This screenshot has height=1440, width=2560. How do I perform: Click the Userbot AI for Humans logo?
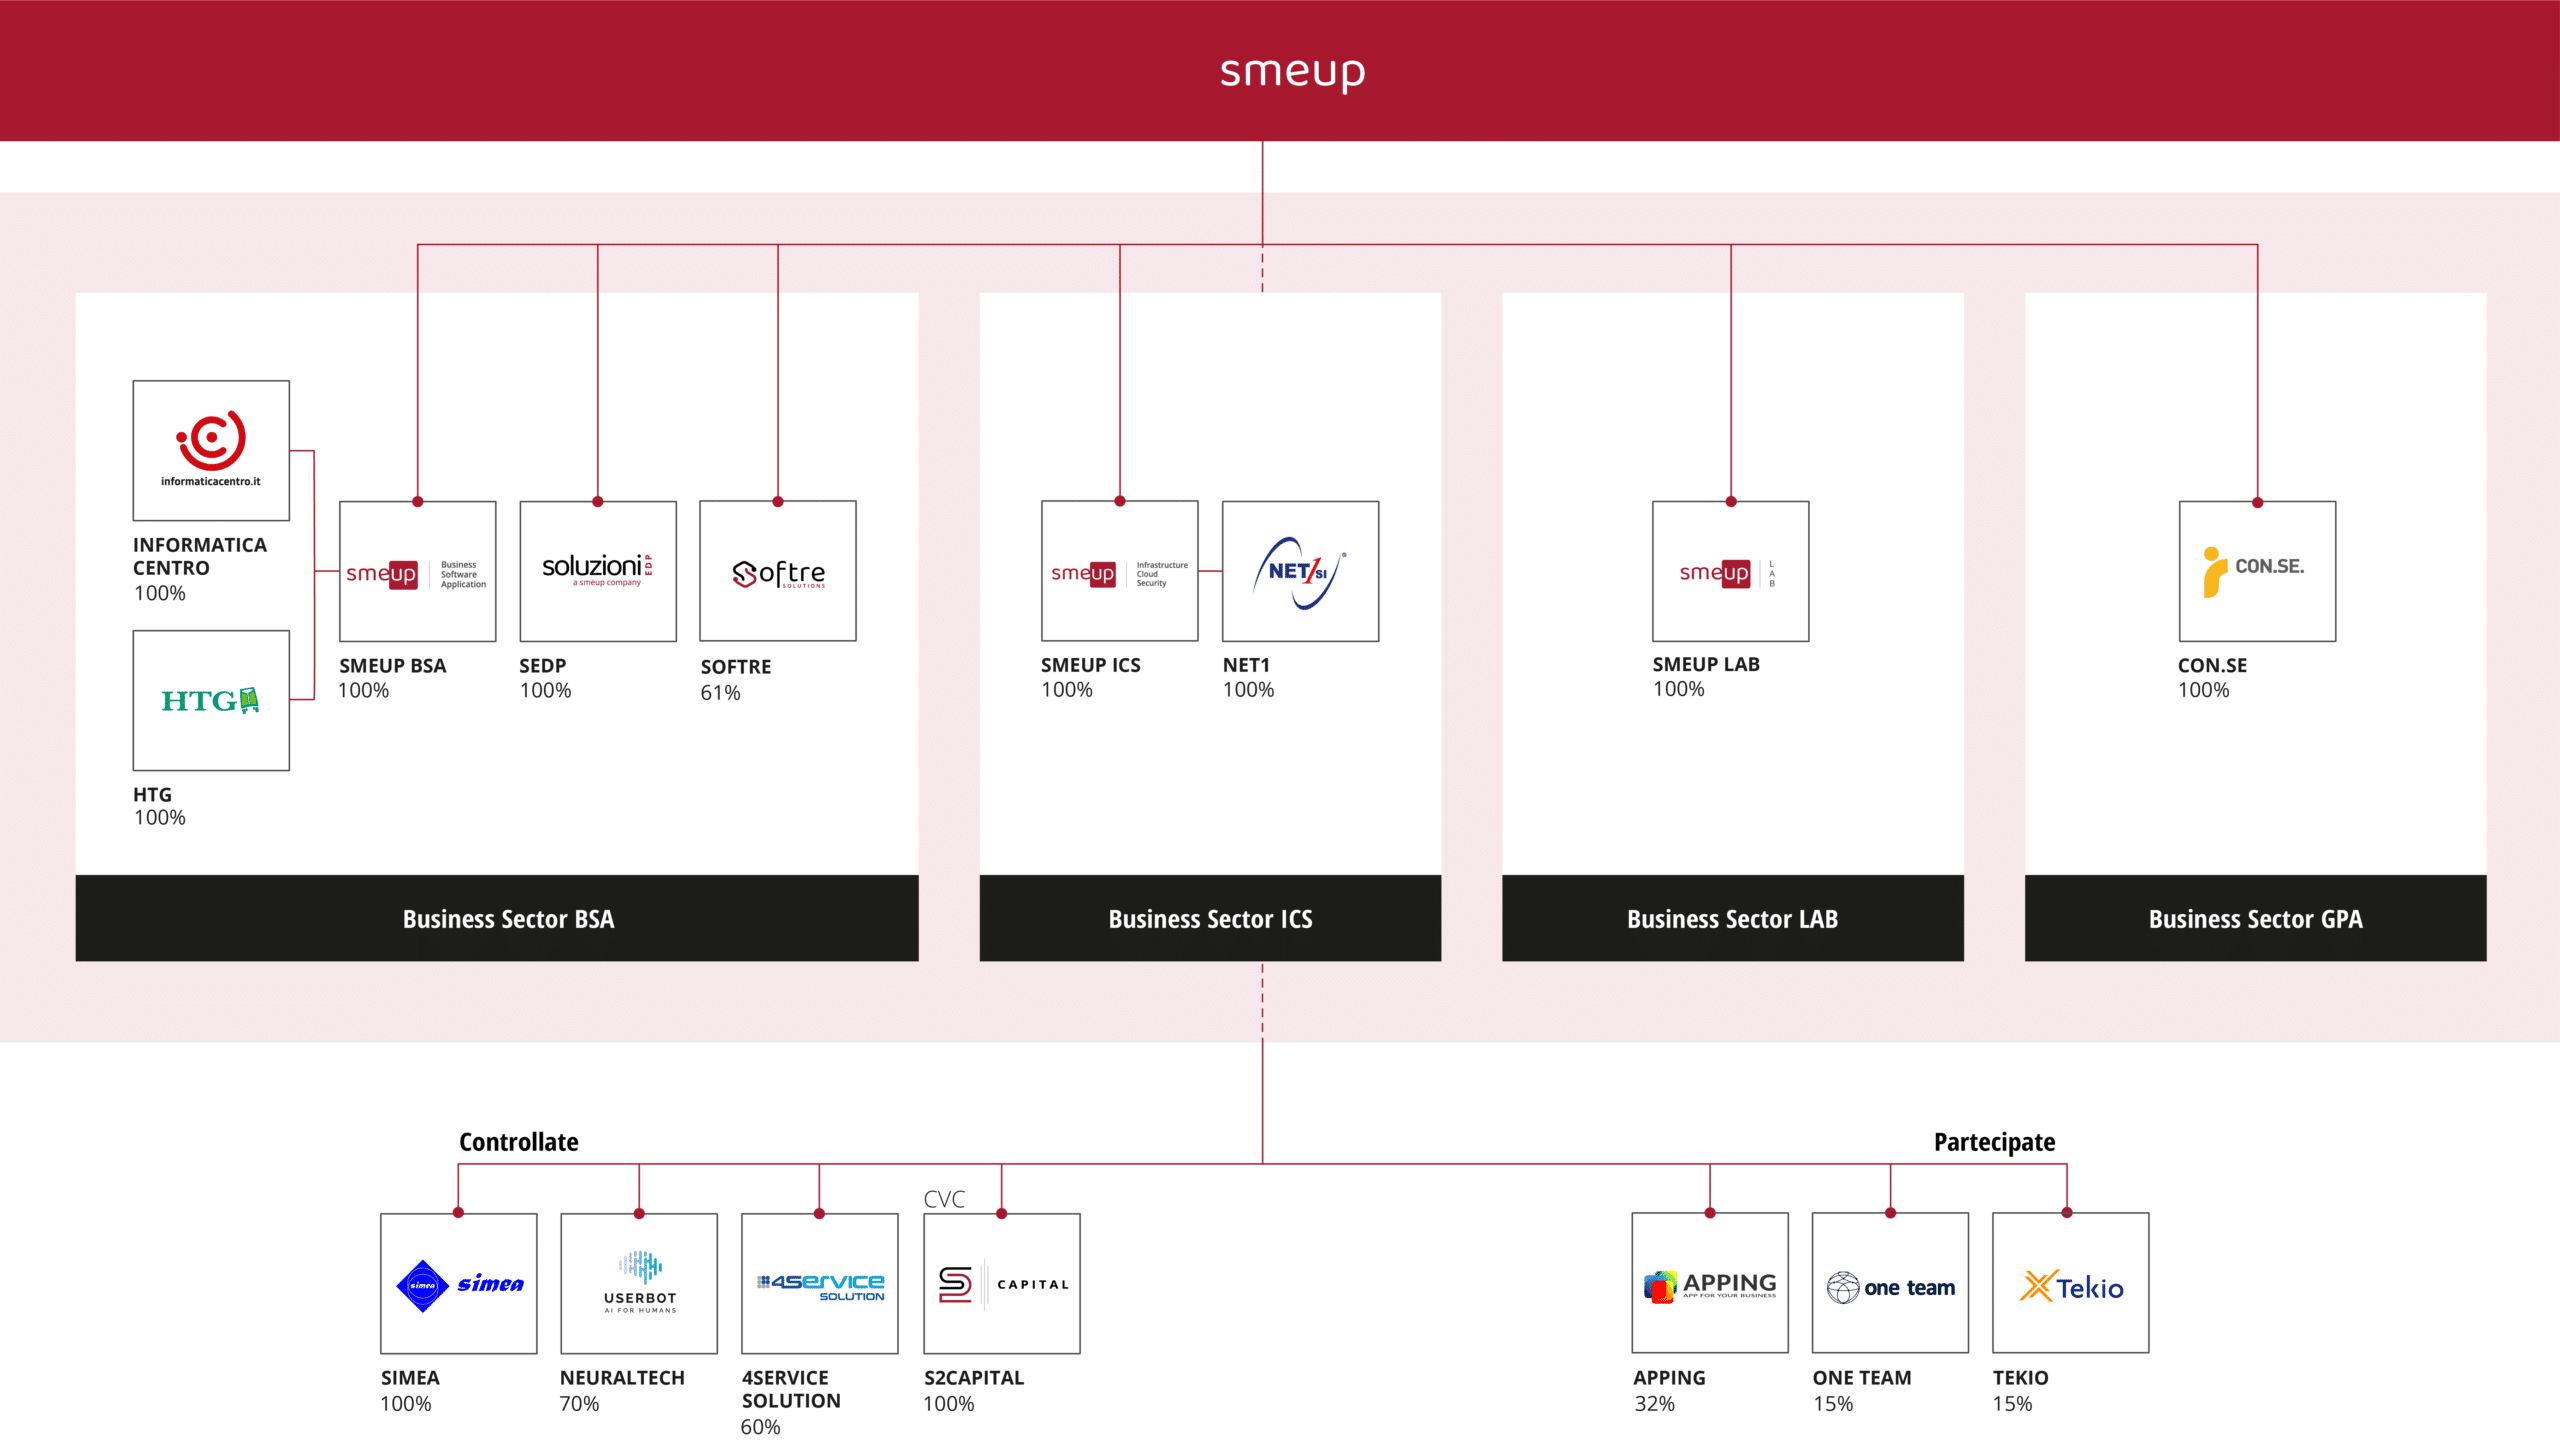click(x=639, y=1284)
